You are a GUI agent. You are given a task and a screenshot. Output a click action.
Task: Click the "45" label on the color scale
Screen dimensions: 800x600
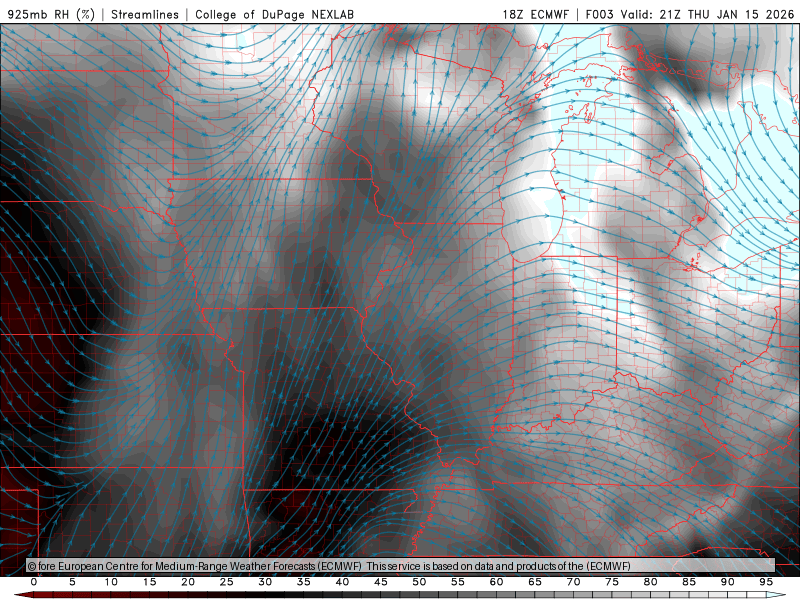click(381, 582)
